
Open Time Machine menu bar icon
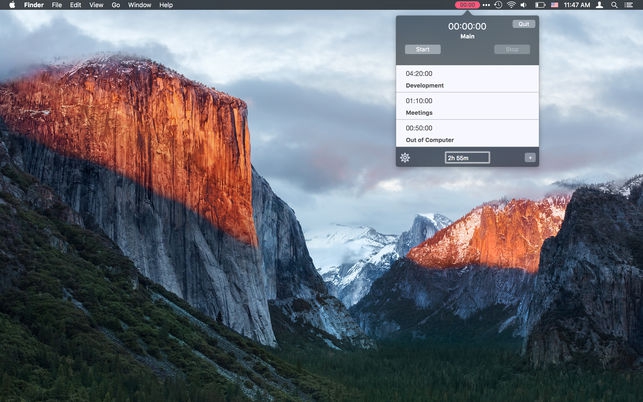tap(497, 5)
